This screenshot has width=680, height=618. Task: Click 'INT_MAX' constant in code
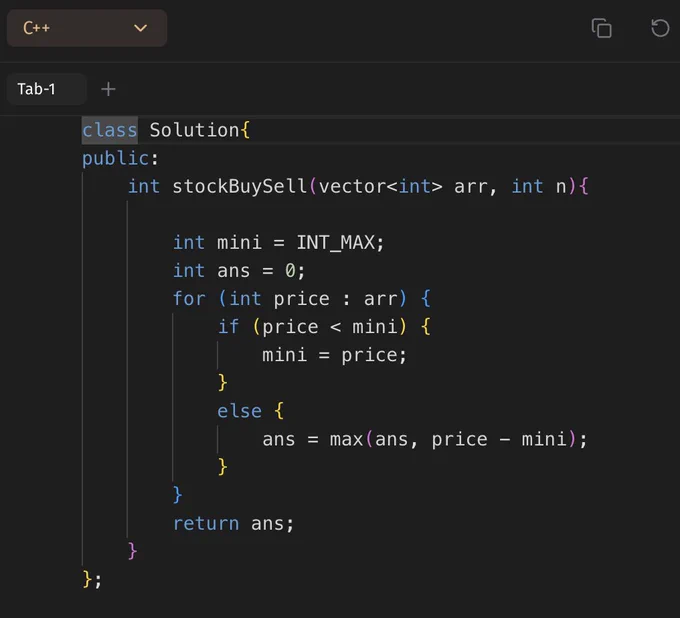tap(335, 242)
